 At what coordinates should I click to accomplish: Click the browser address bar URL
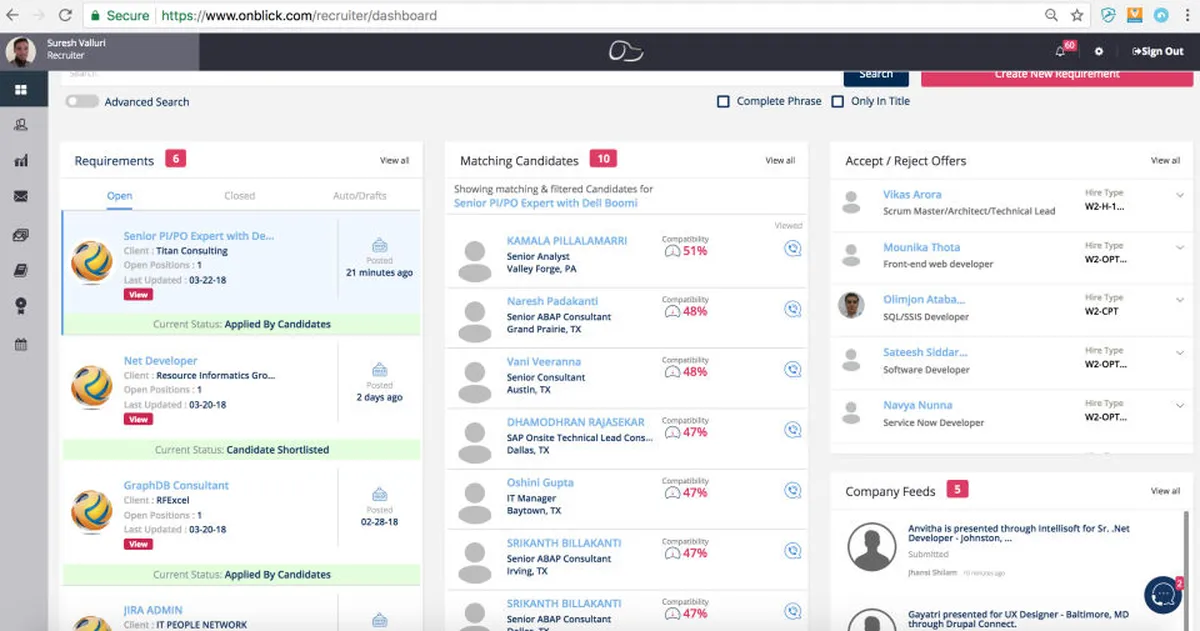pyautogui.click(x=299, y=16)
